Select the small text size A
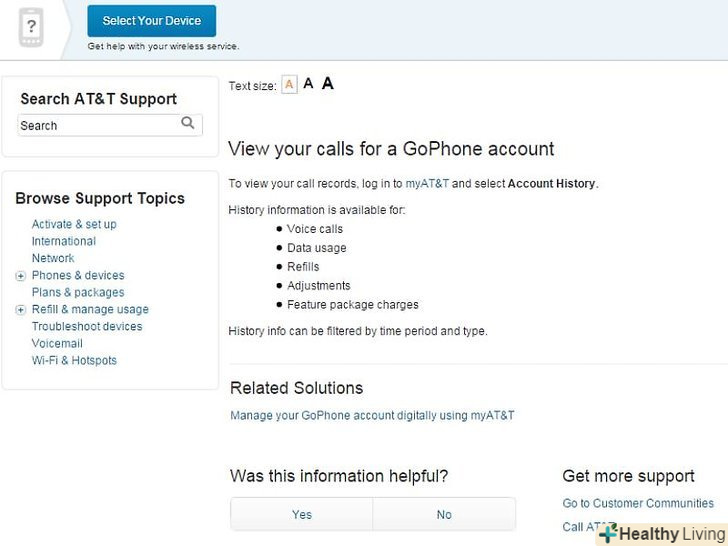The height and width of the screenshot is (546, 728). tap(289, 85)
